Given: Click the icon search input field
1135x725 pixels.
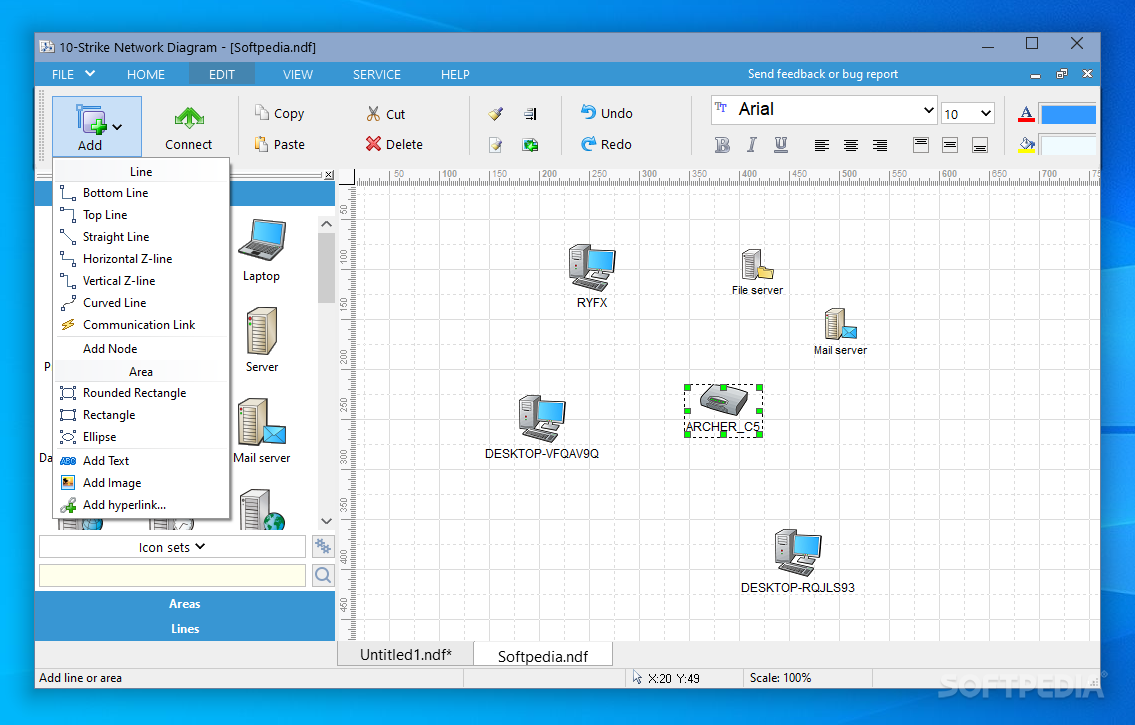Looking at the screenshot, I should click(172, 575).
